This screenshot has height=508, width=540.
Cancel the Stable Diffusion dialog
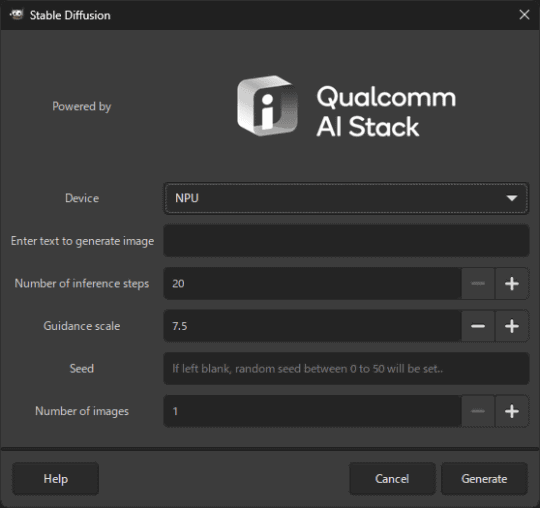392,479
